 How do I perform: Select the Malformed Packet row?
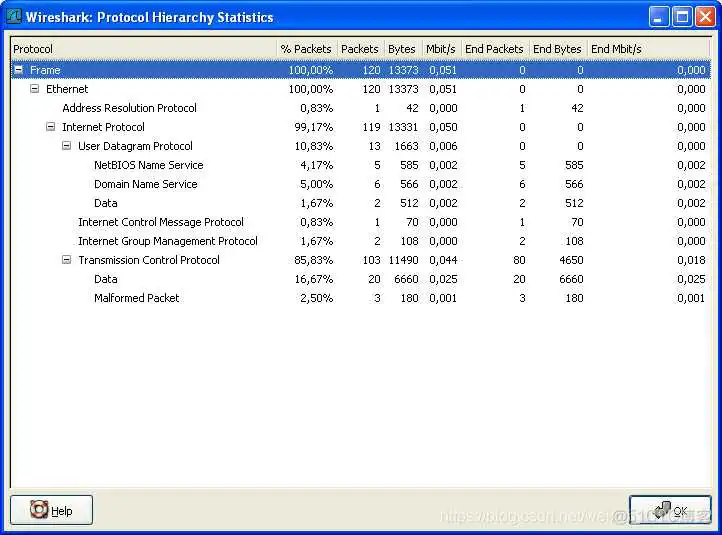[x=136, y=298]
